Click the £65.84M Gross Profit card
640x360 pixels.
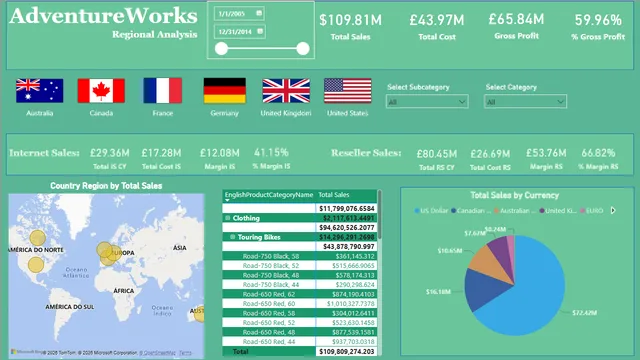516,26
